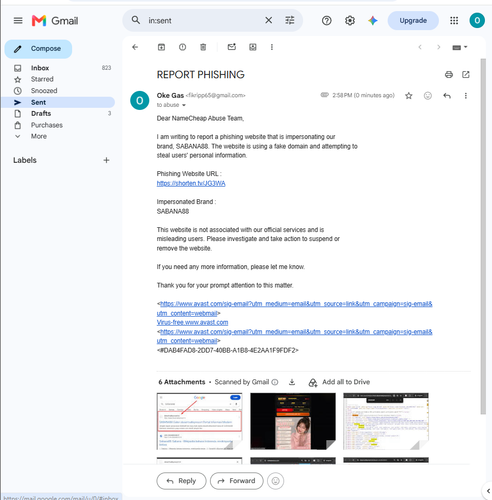Open the Google apps grid
Viewport: 492px width, 500px height.
pos(454,21)
